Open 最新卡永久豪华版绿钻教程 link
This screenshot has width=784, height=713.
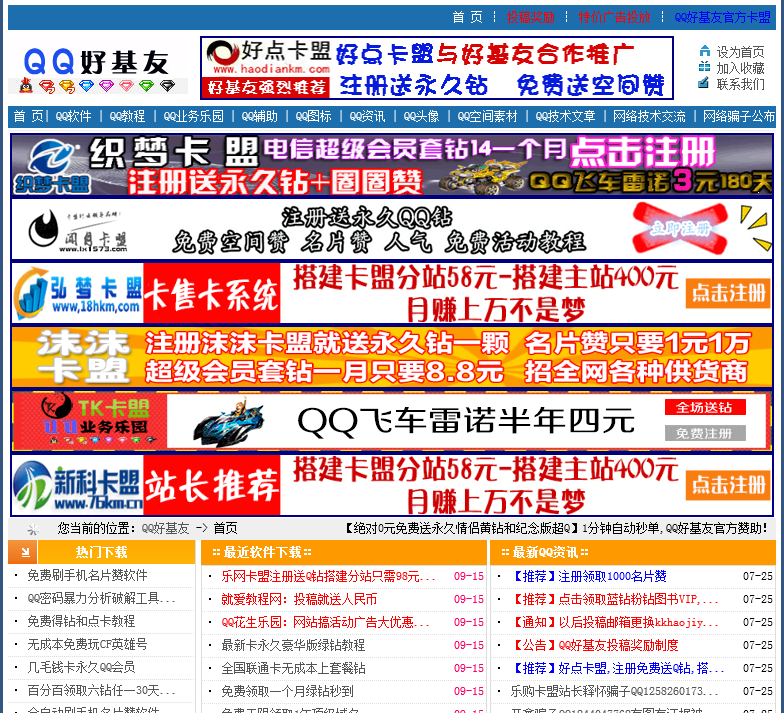pyautogui.click(x=293, y=646)
